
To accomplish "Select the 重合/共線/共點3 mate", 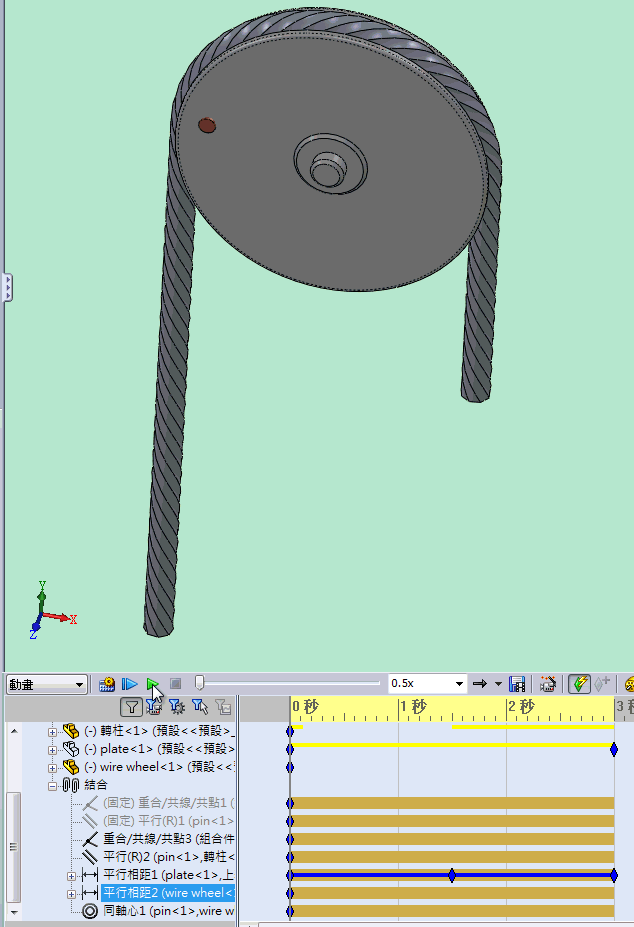I will click(x=169, y=839).
